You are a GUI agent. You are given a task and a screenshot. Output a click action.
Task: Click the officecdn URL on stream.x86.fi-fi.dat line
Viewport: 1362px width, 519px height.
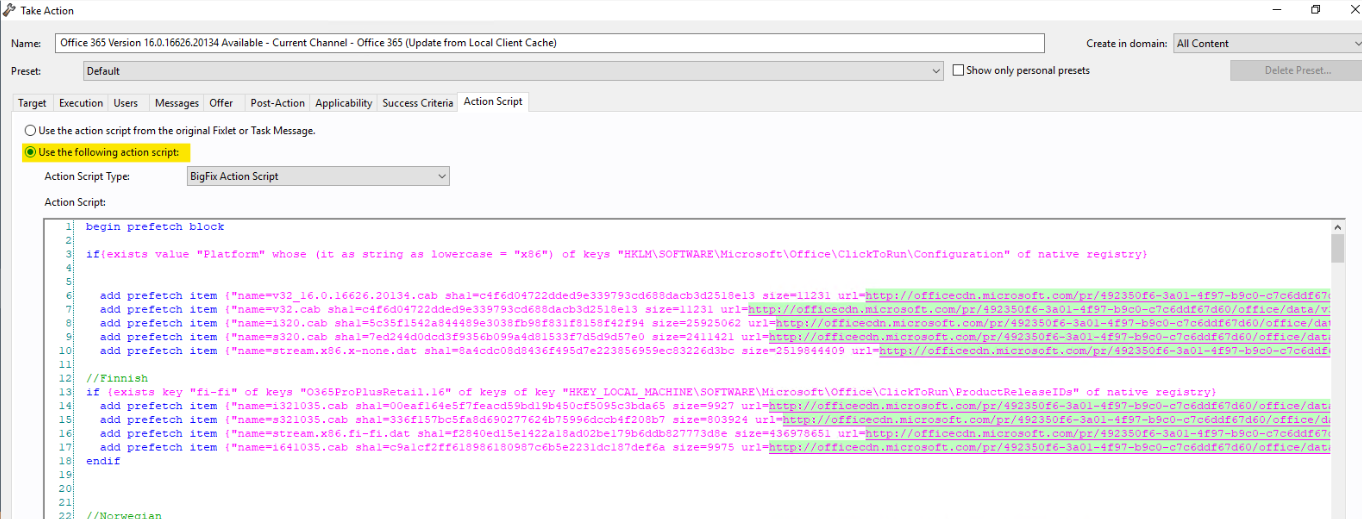point(1097,434)
